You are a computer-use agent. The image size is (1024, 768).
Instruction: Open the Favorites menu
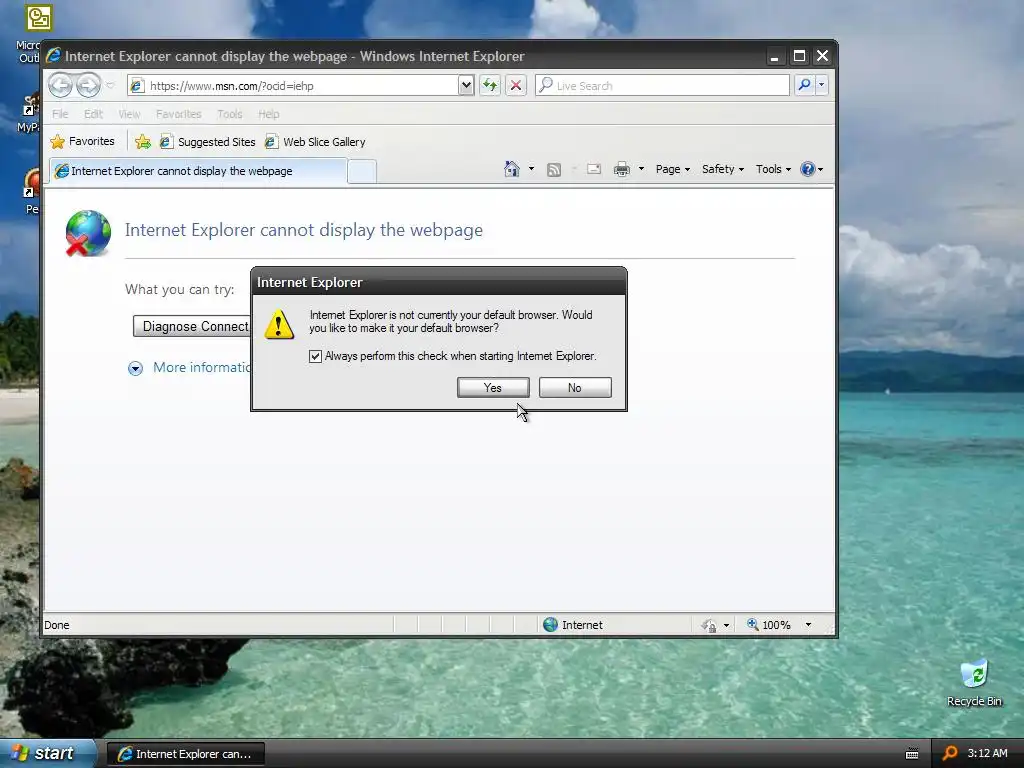pyautogui.click(x=178, y=114)
